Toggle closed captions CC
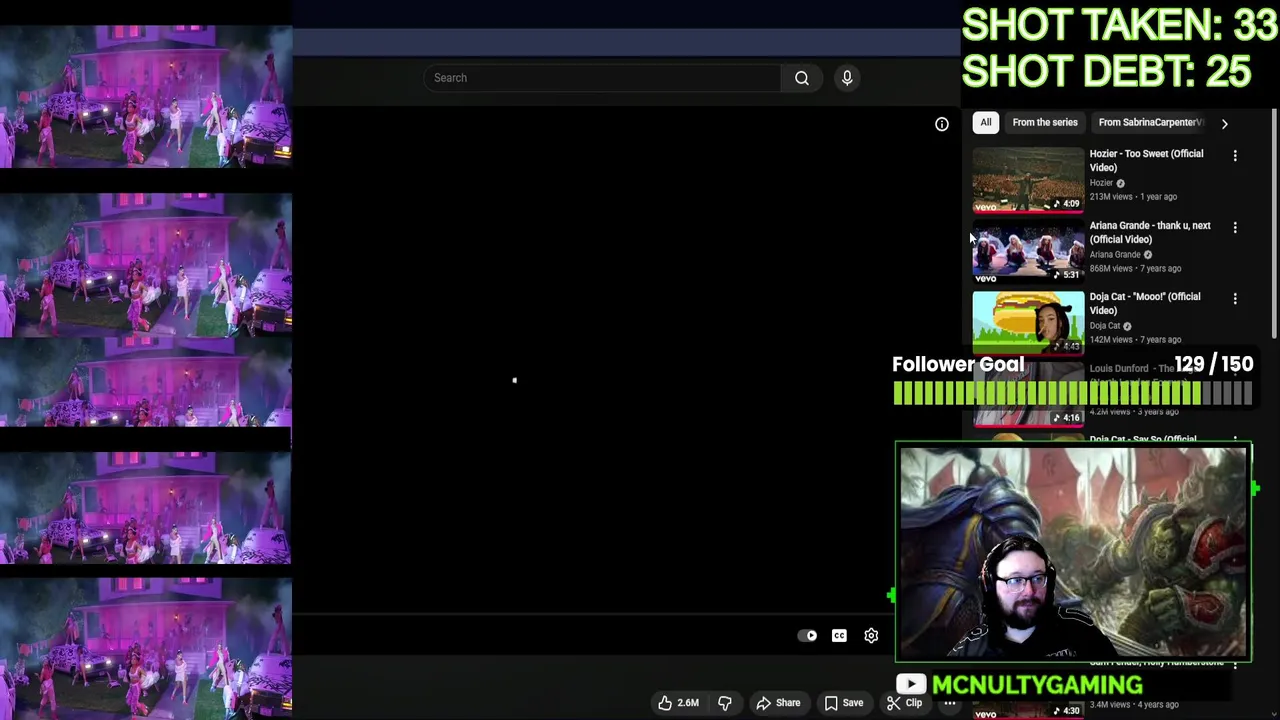The width and height of the screenshot is (1280, 720). click(839, 636)
